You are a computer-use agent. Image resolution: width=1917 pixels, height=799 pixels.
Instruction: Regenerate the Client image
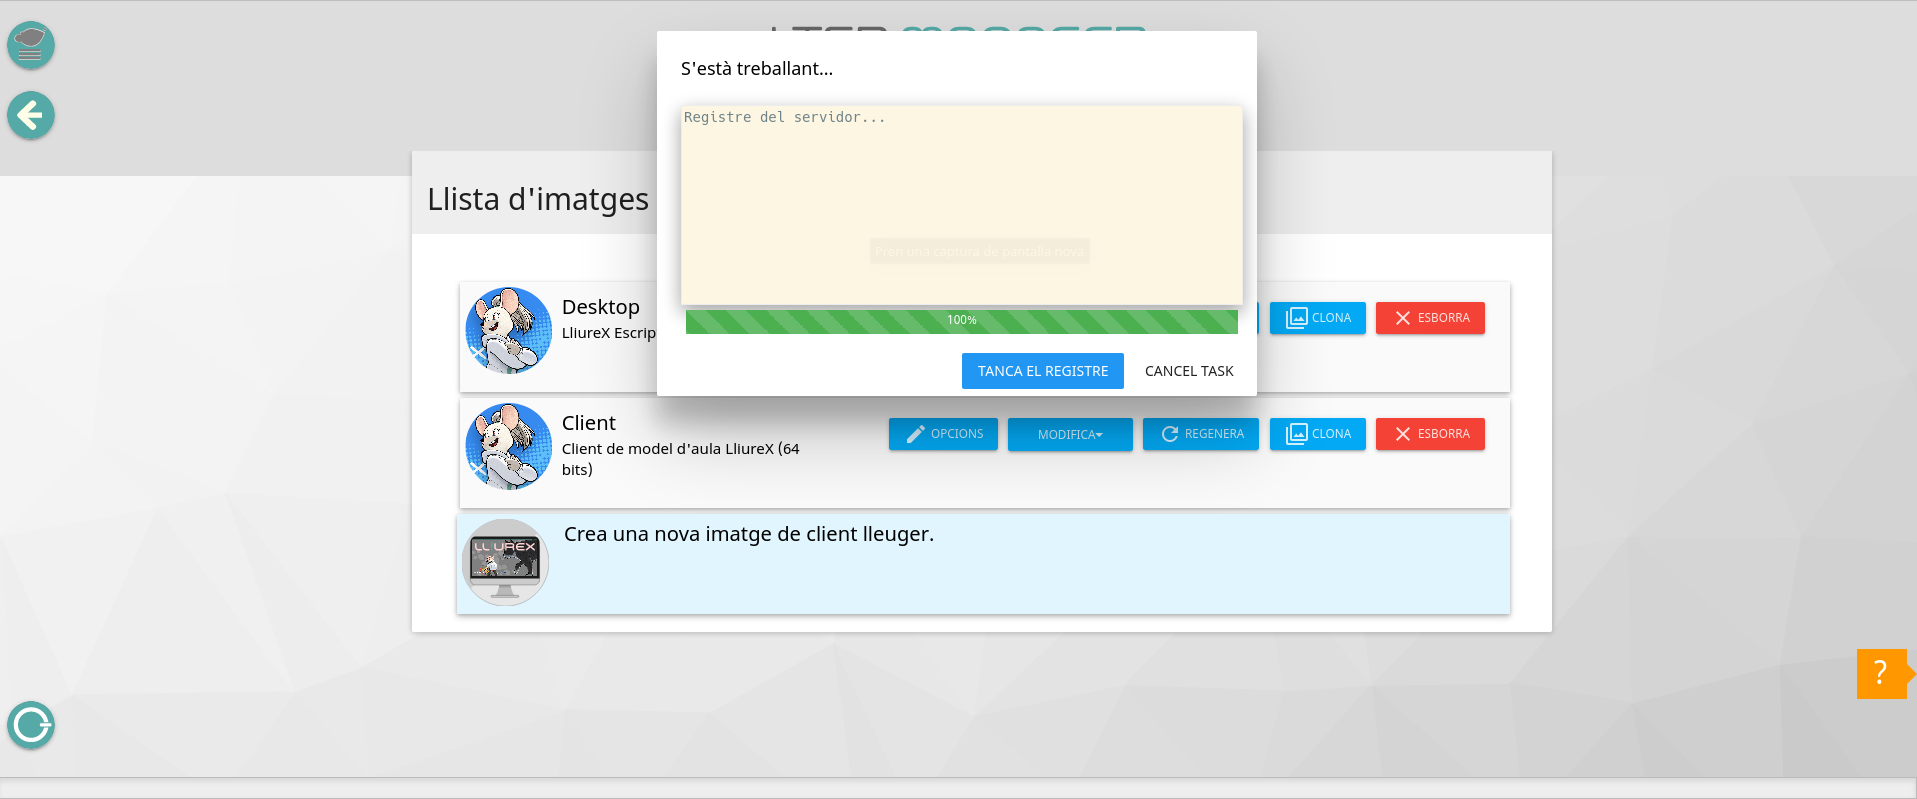tap(1201, 434)
